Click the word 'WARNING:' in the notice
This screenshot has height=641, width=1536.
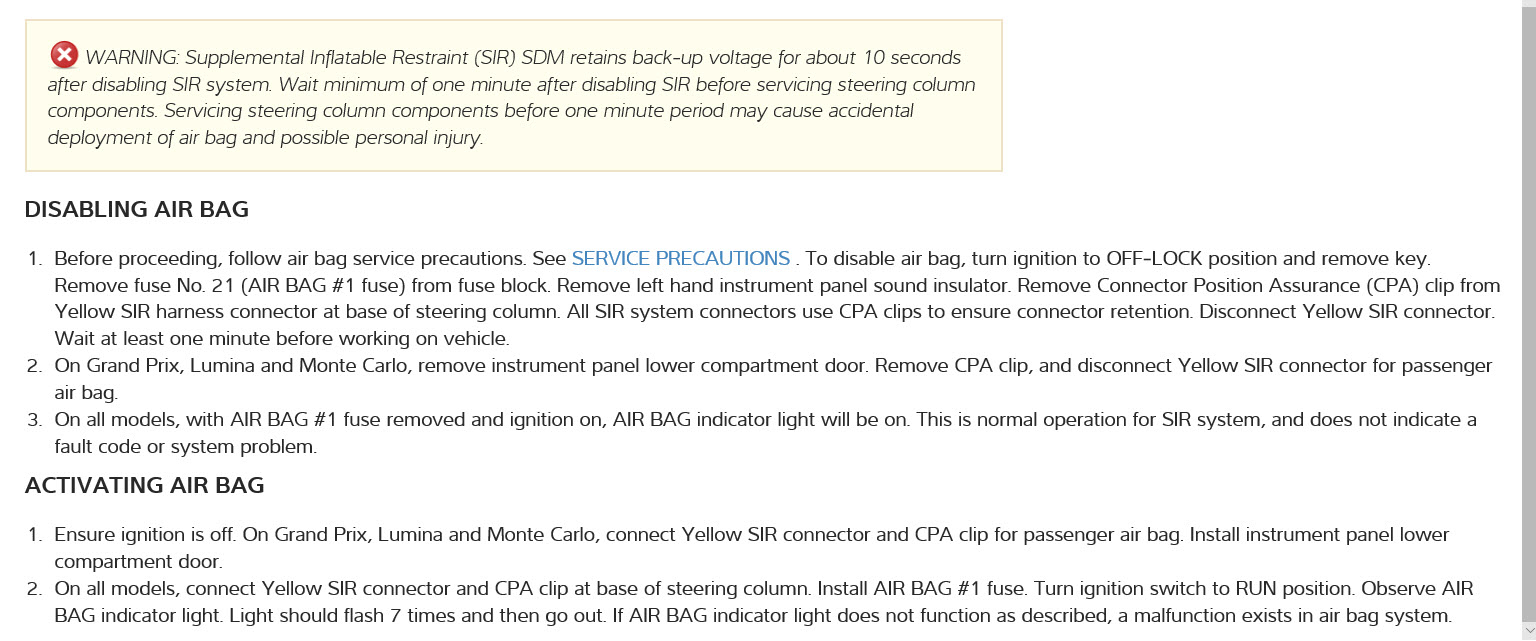click(133, 58)
